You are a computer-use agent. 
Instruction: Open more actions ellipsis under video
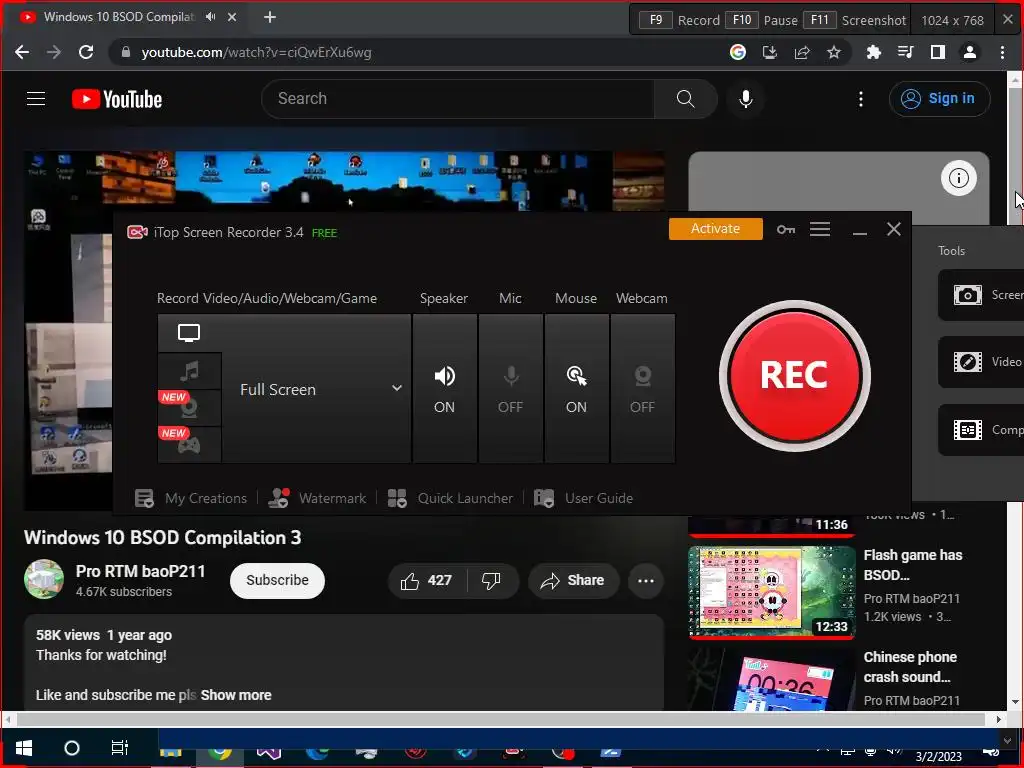[646, 581]
